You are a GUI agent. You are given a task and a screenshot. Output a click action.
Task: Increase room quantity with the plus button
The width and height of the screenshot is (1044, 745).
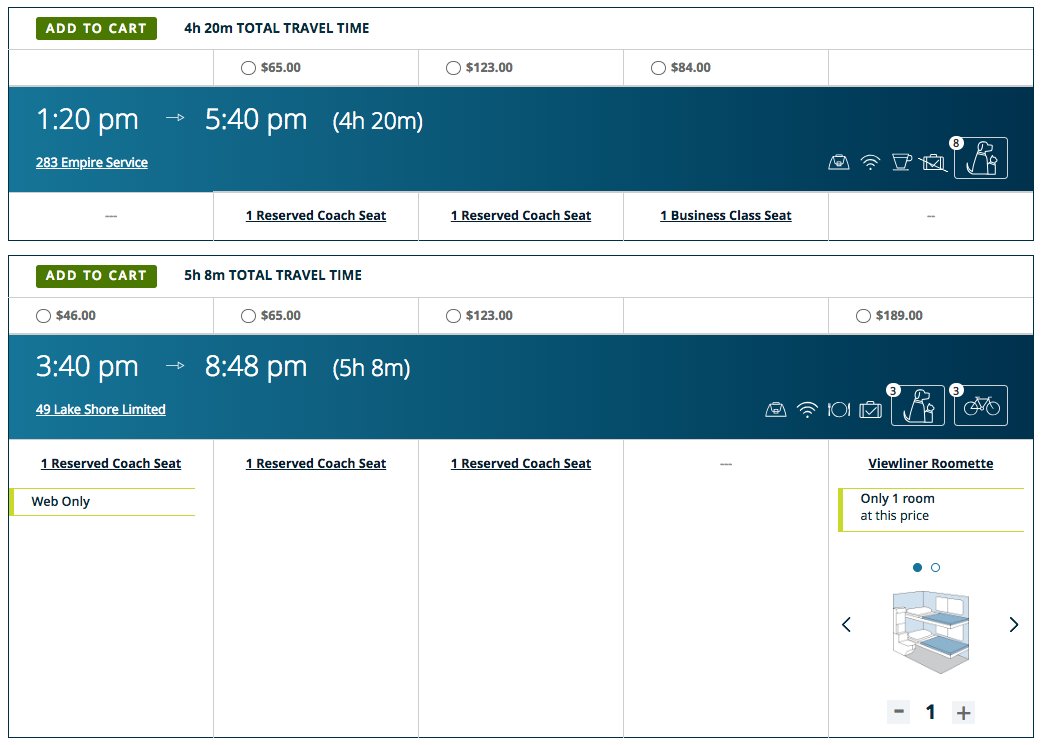963,712
